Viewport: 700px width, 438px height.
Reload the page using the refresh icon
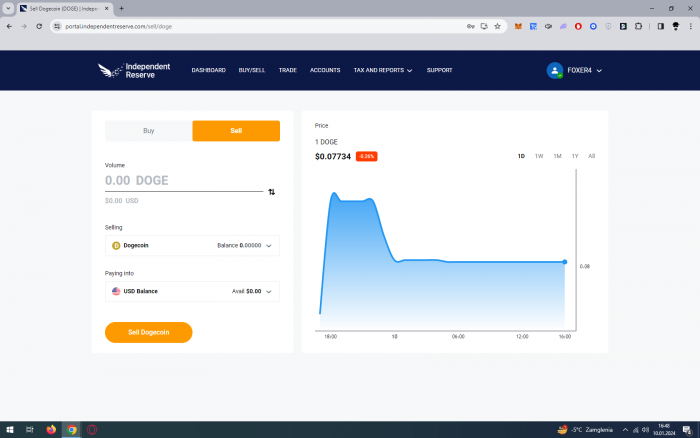(39, 26)
